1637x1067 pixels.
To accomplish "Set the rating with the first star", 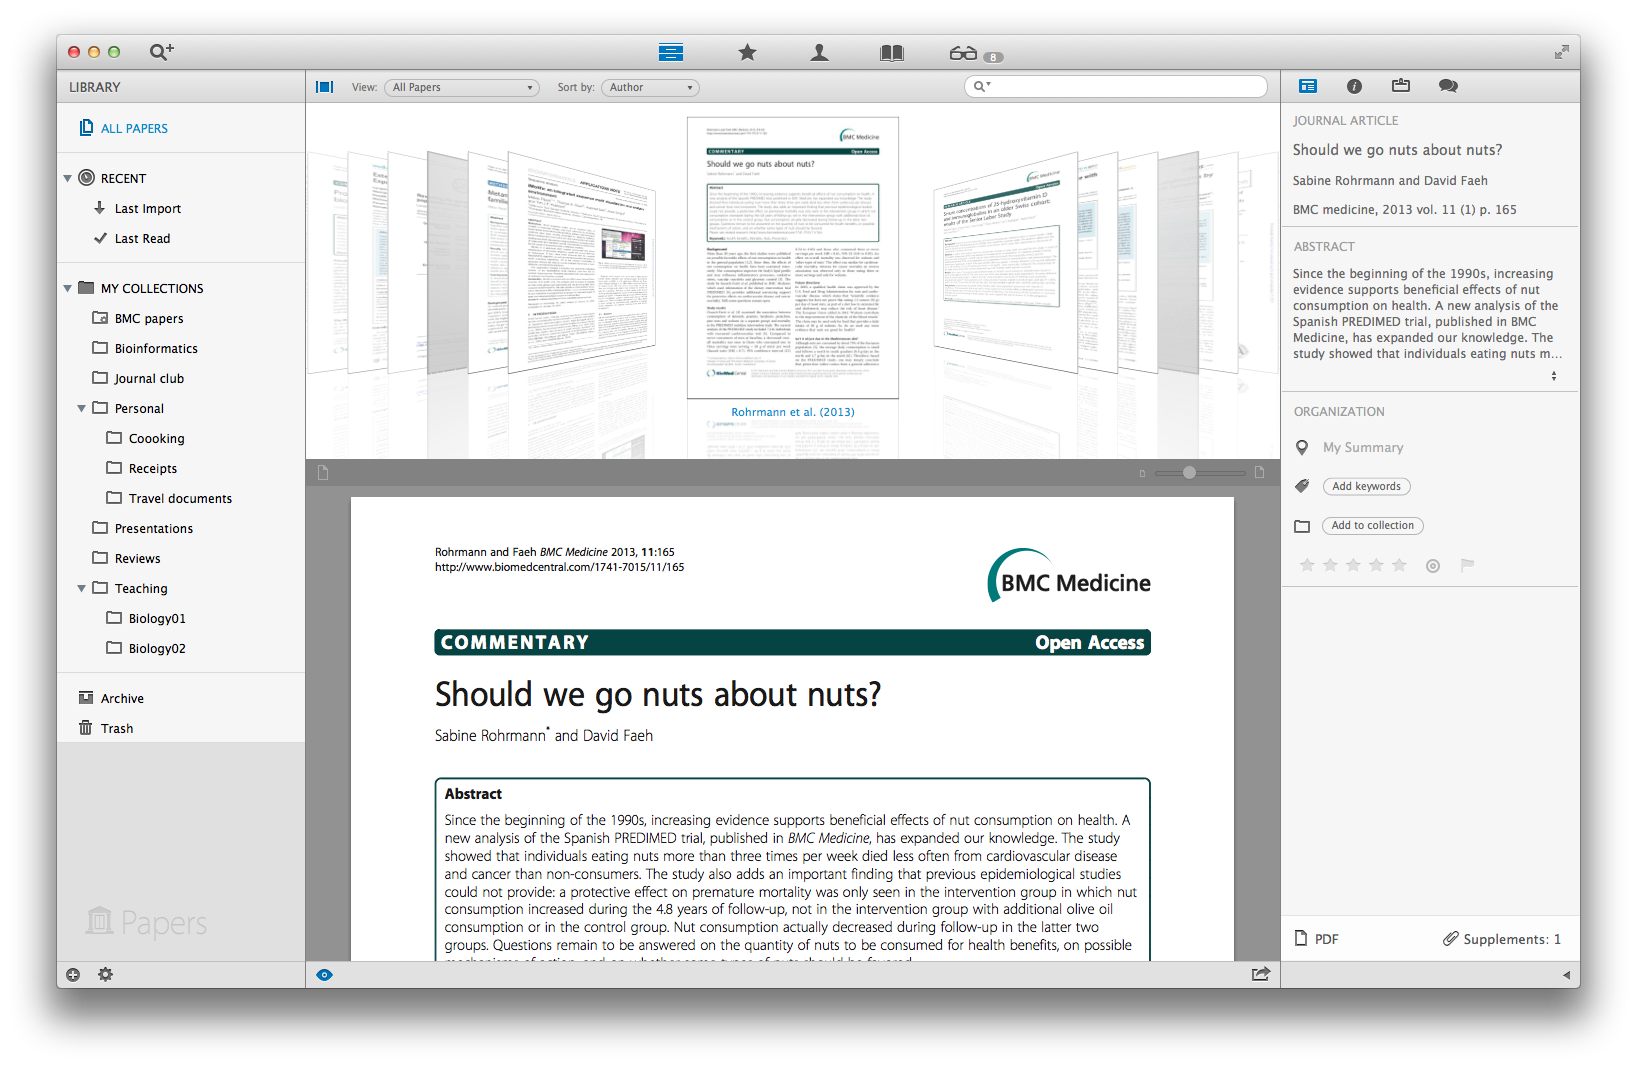I will click(1307, 565).
